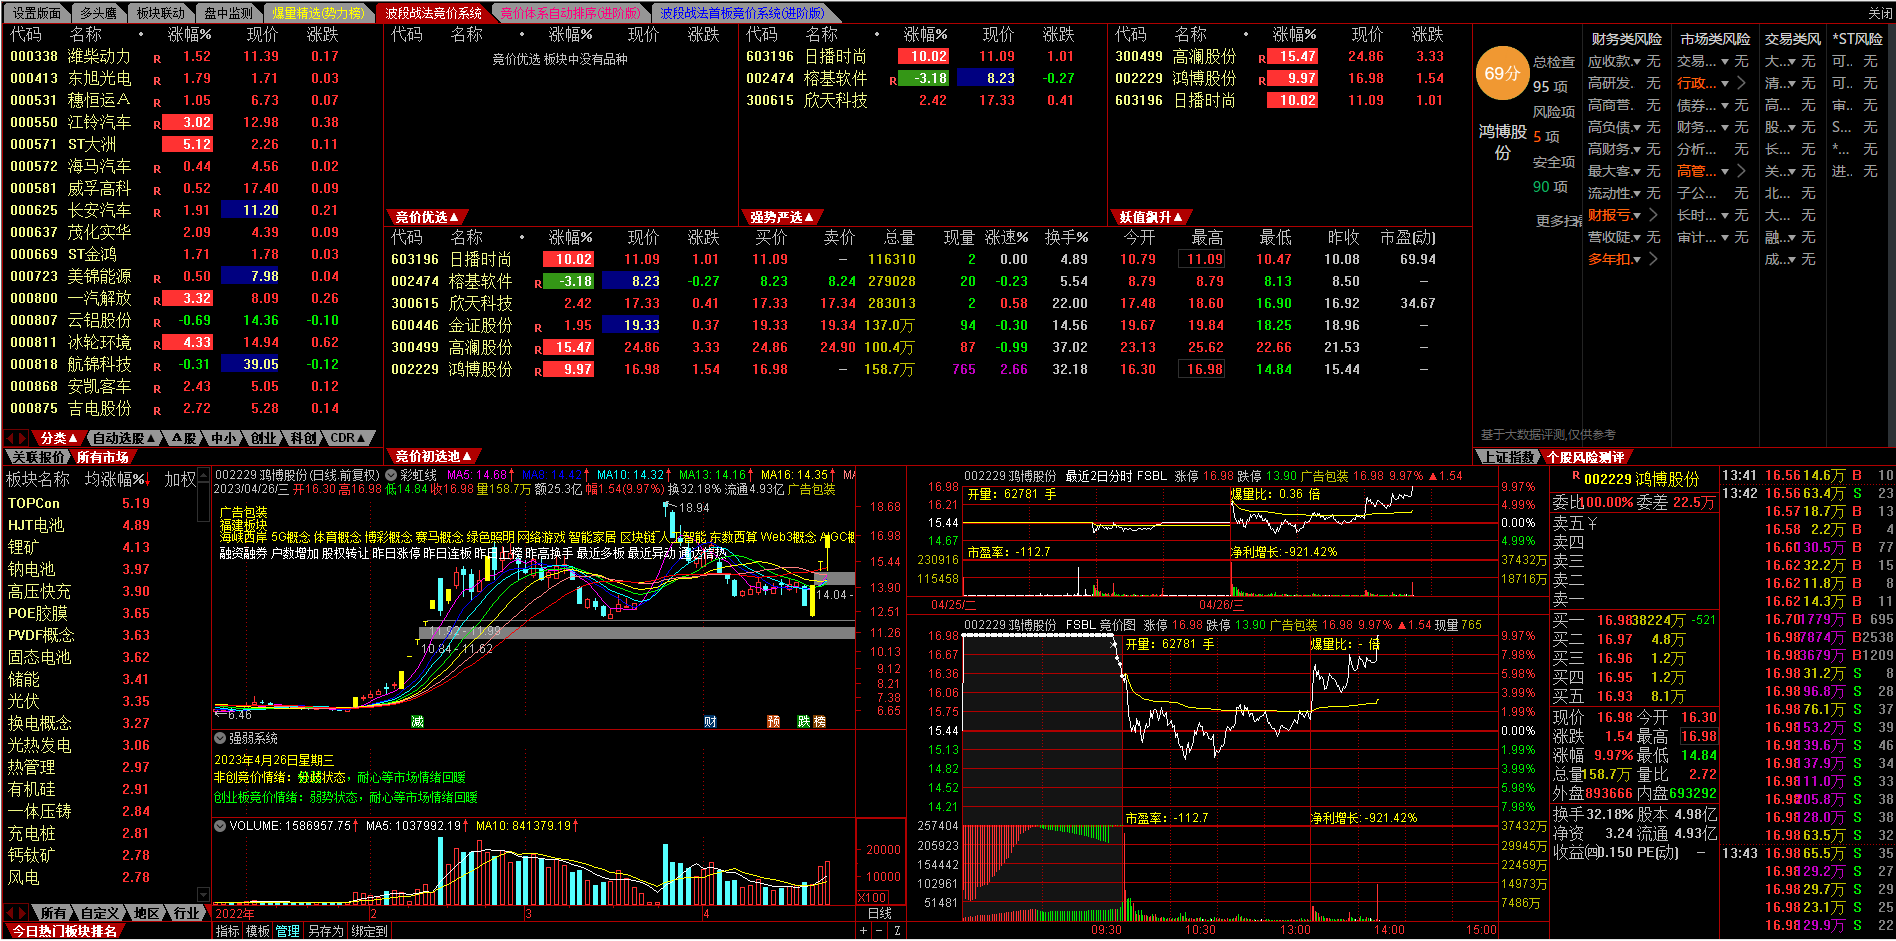Viewport: 1896px width, 941px height.
Task: Select the 创业 board tab
Action: pyautogui.click(x=264, y=438)
